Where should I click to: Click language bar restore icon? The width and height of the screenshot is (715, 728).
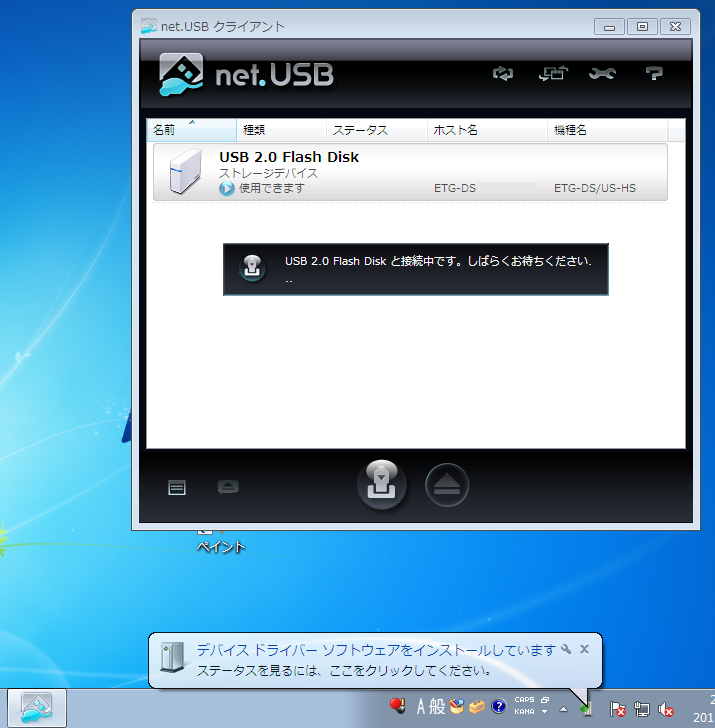pos(545,700)
